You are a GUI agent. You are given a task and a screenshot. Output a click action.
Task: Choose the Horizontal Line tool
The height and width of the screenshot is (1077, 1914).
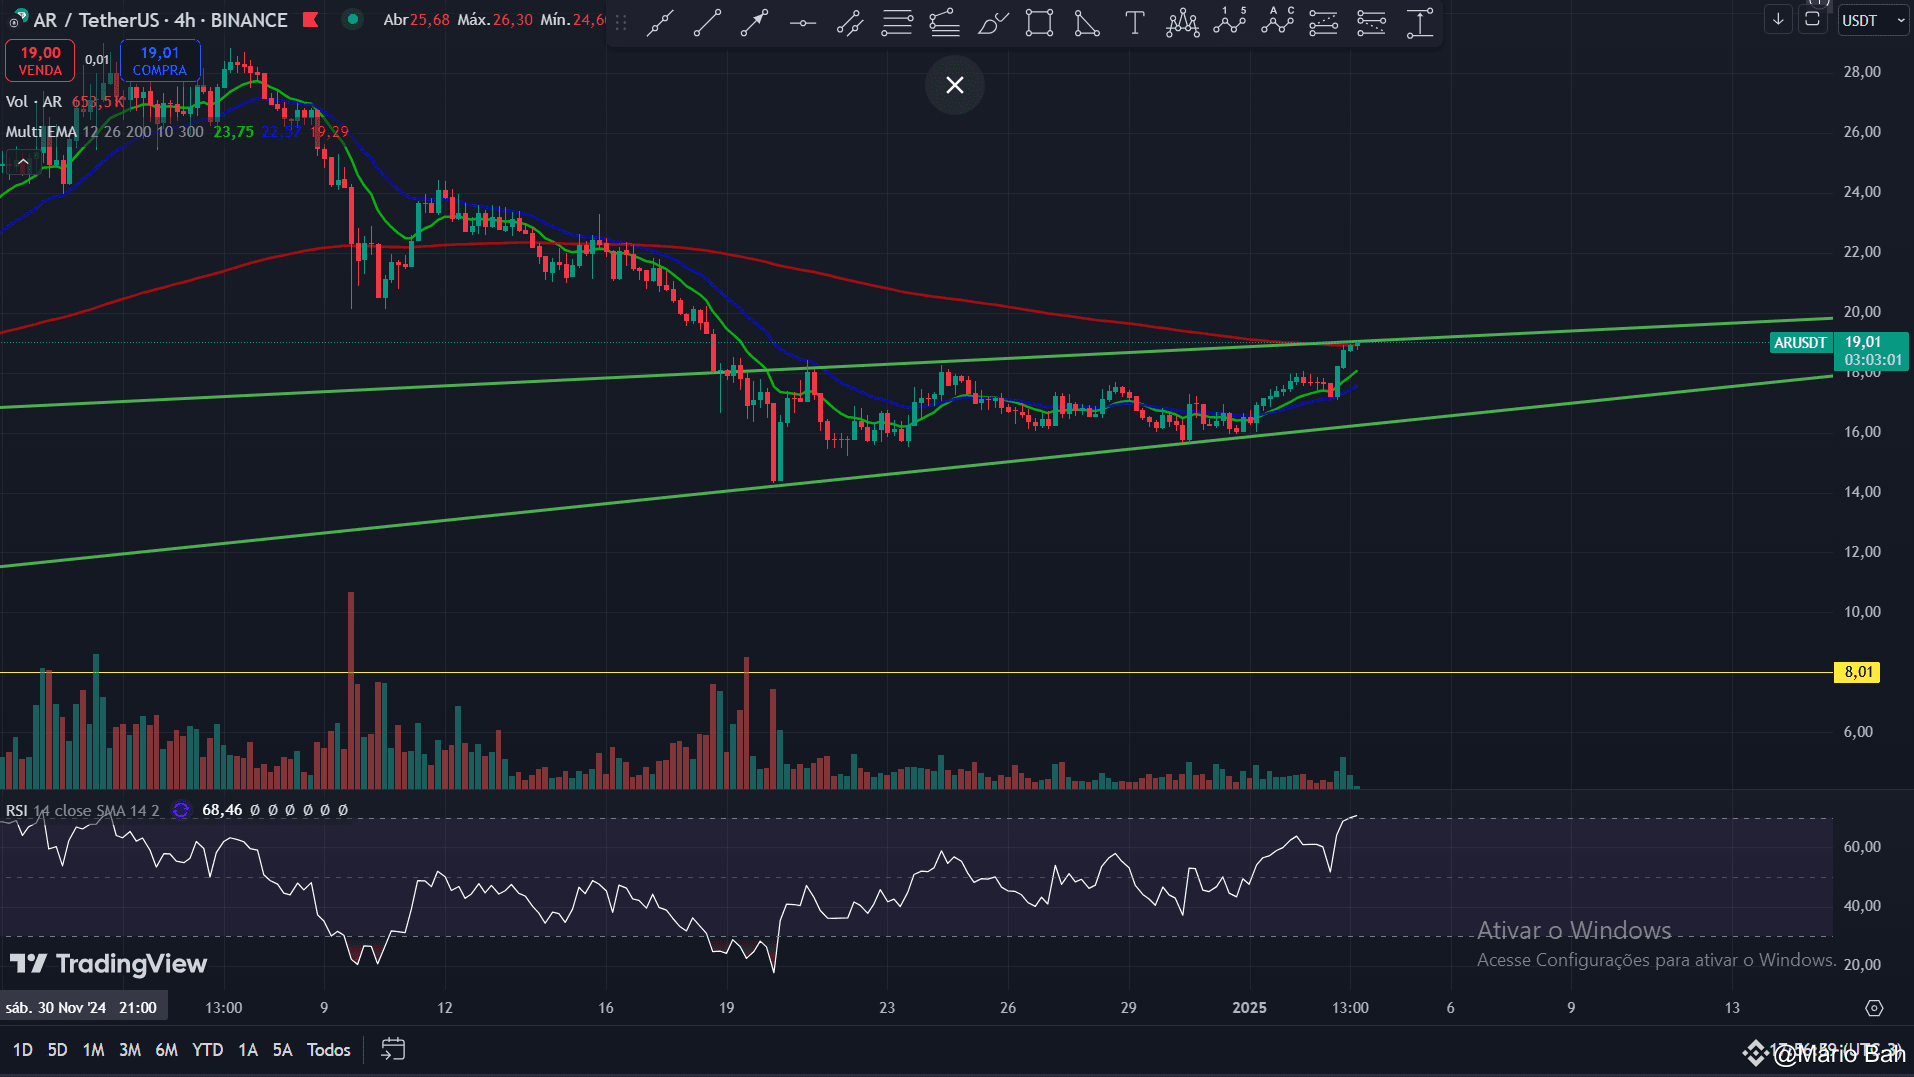coord(802,22)
